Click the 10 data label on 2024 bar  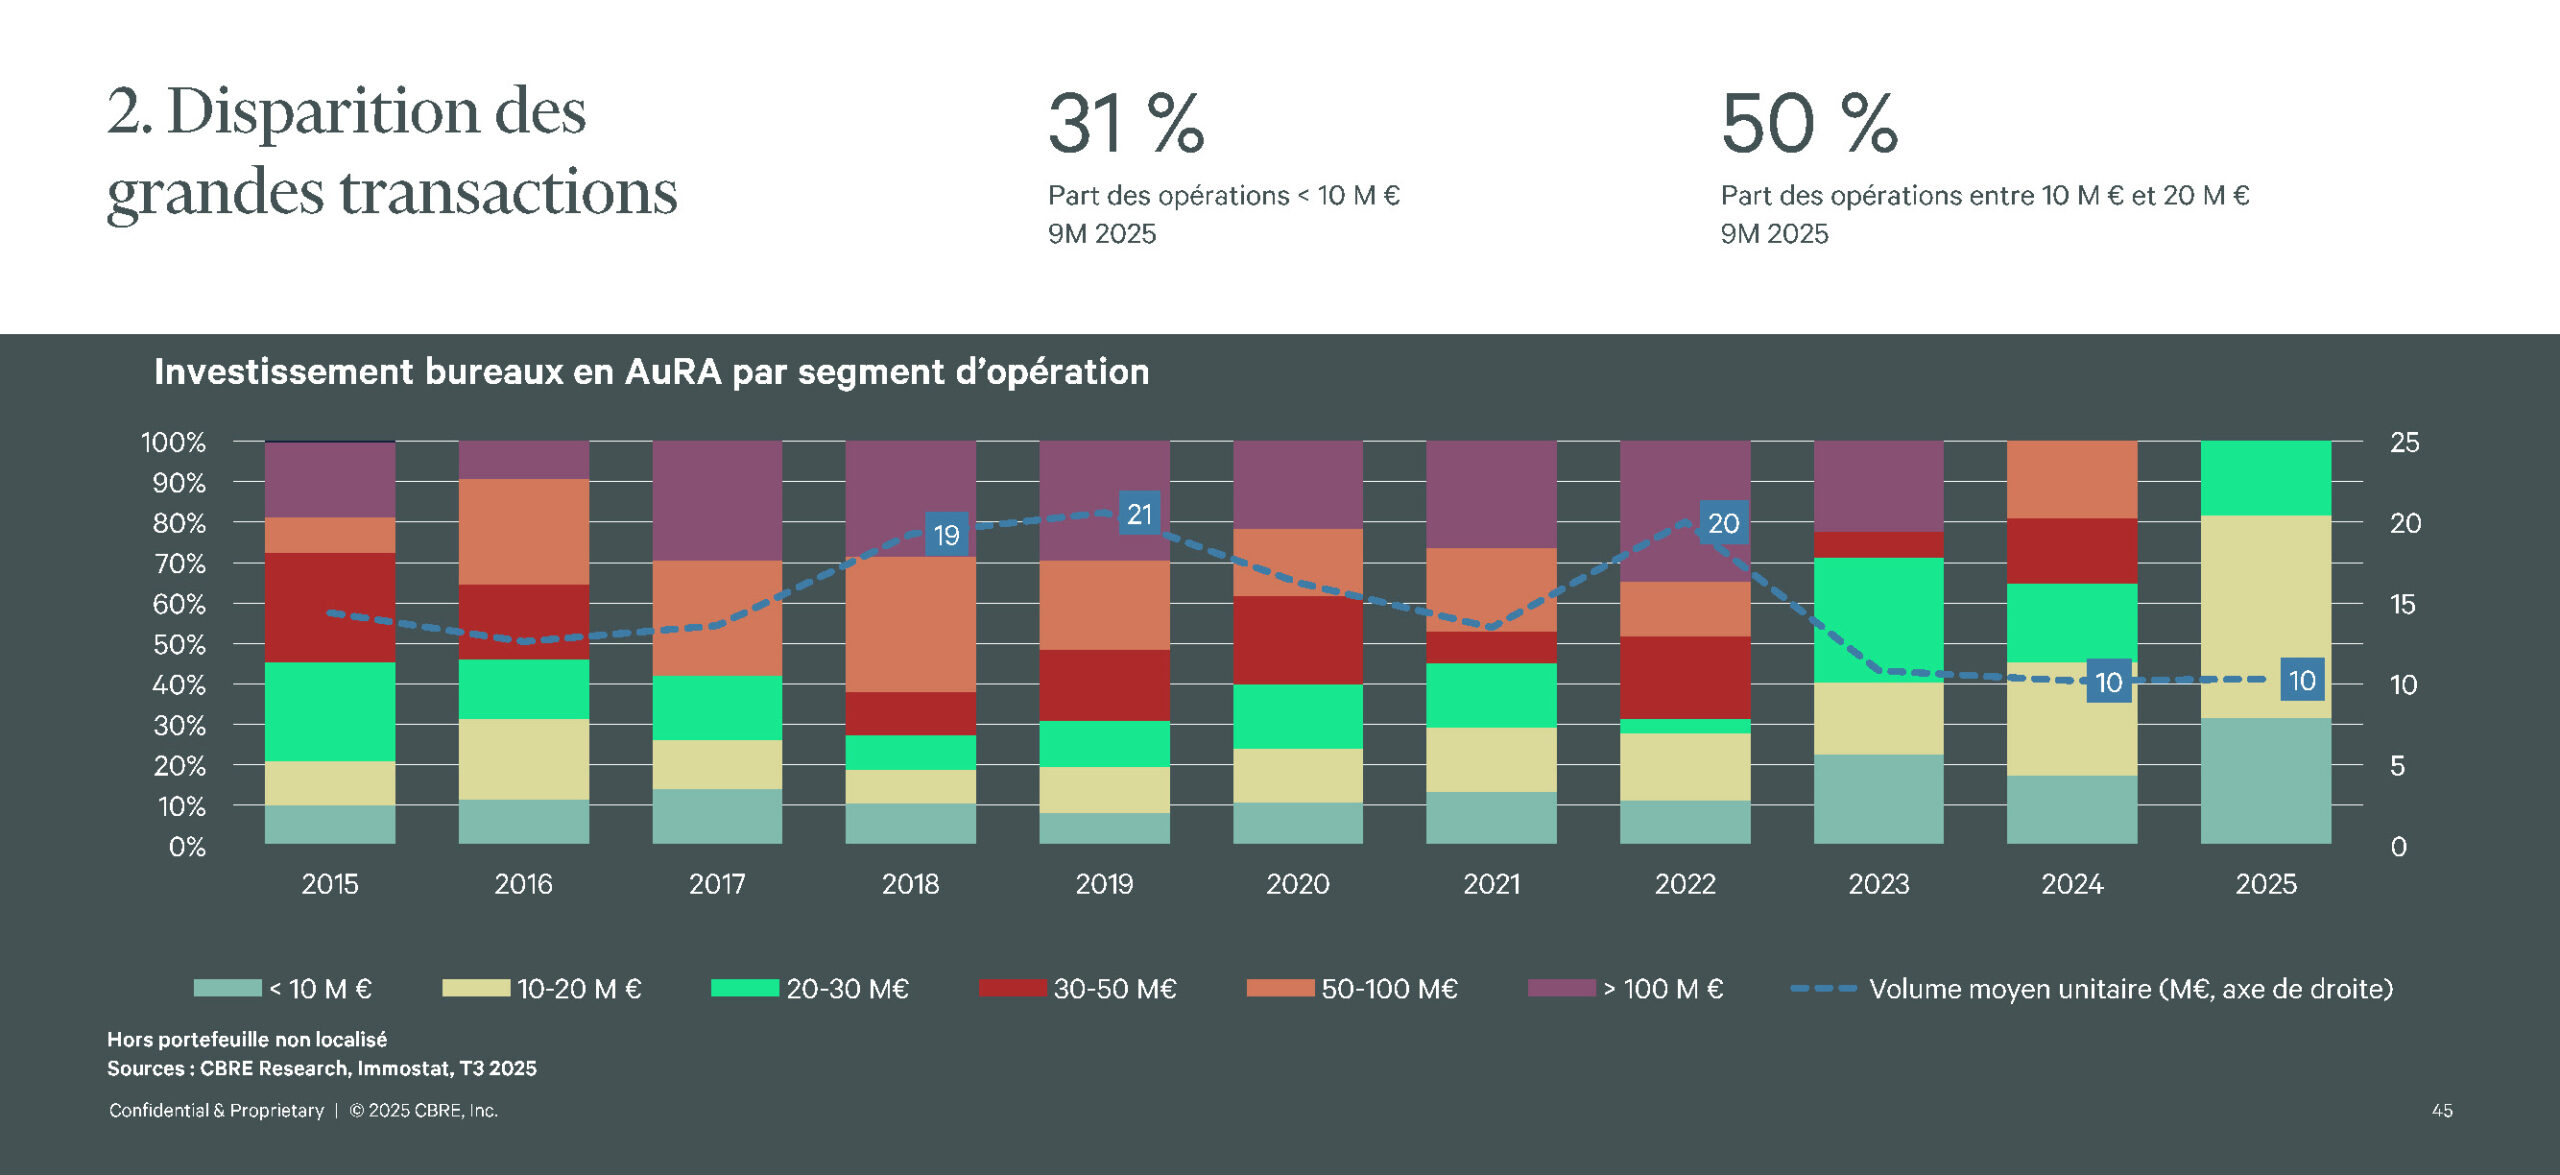click(2108, 682)
